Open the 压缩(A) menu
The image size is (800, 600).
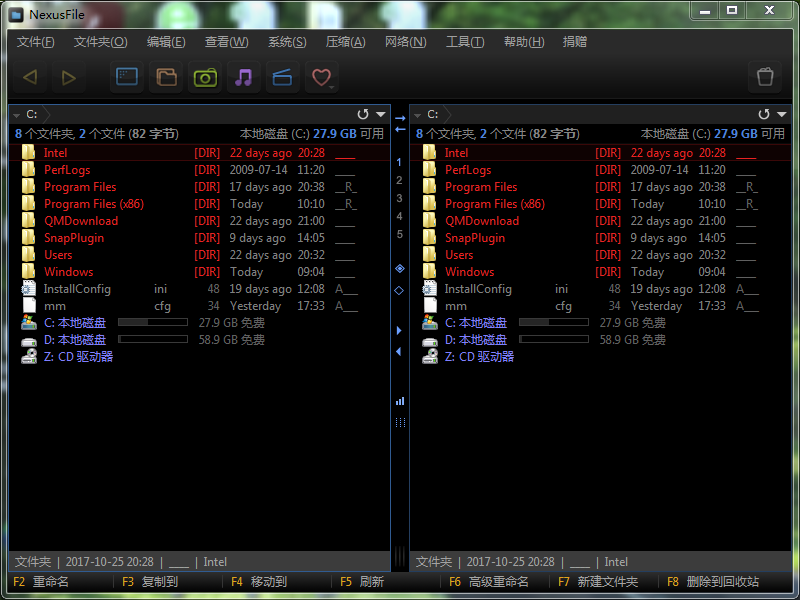(345, 42)
